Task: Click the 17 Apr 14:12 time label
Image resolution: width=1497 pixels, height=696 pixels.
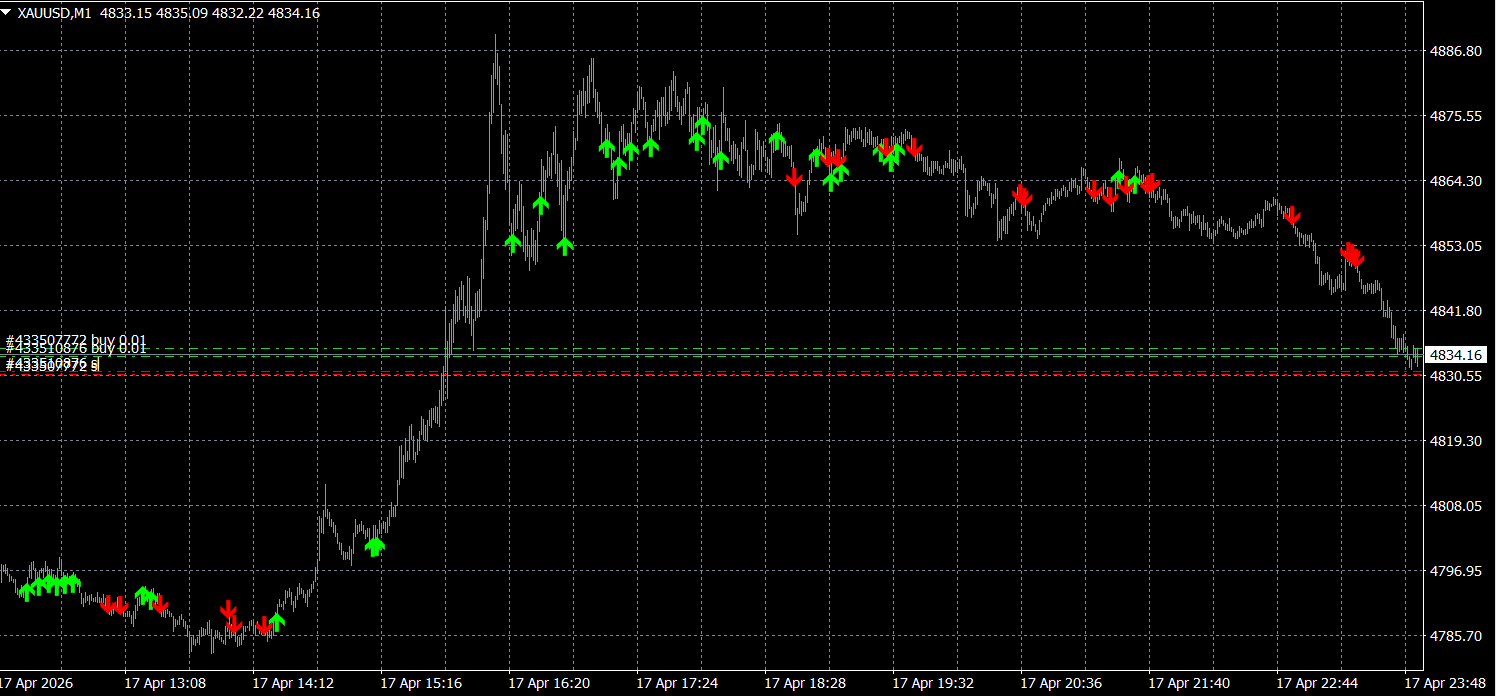Action: (x=293, y=684)
